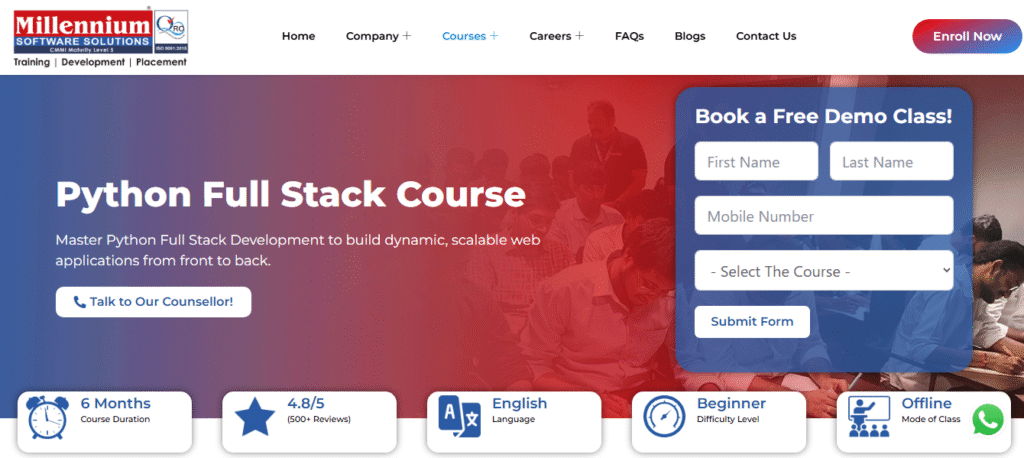Expand the Courses menu

coord(470,36)
